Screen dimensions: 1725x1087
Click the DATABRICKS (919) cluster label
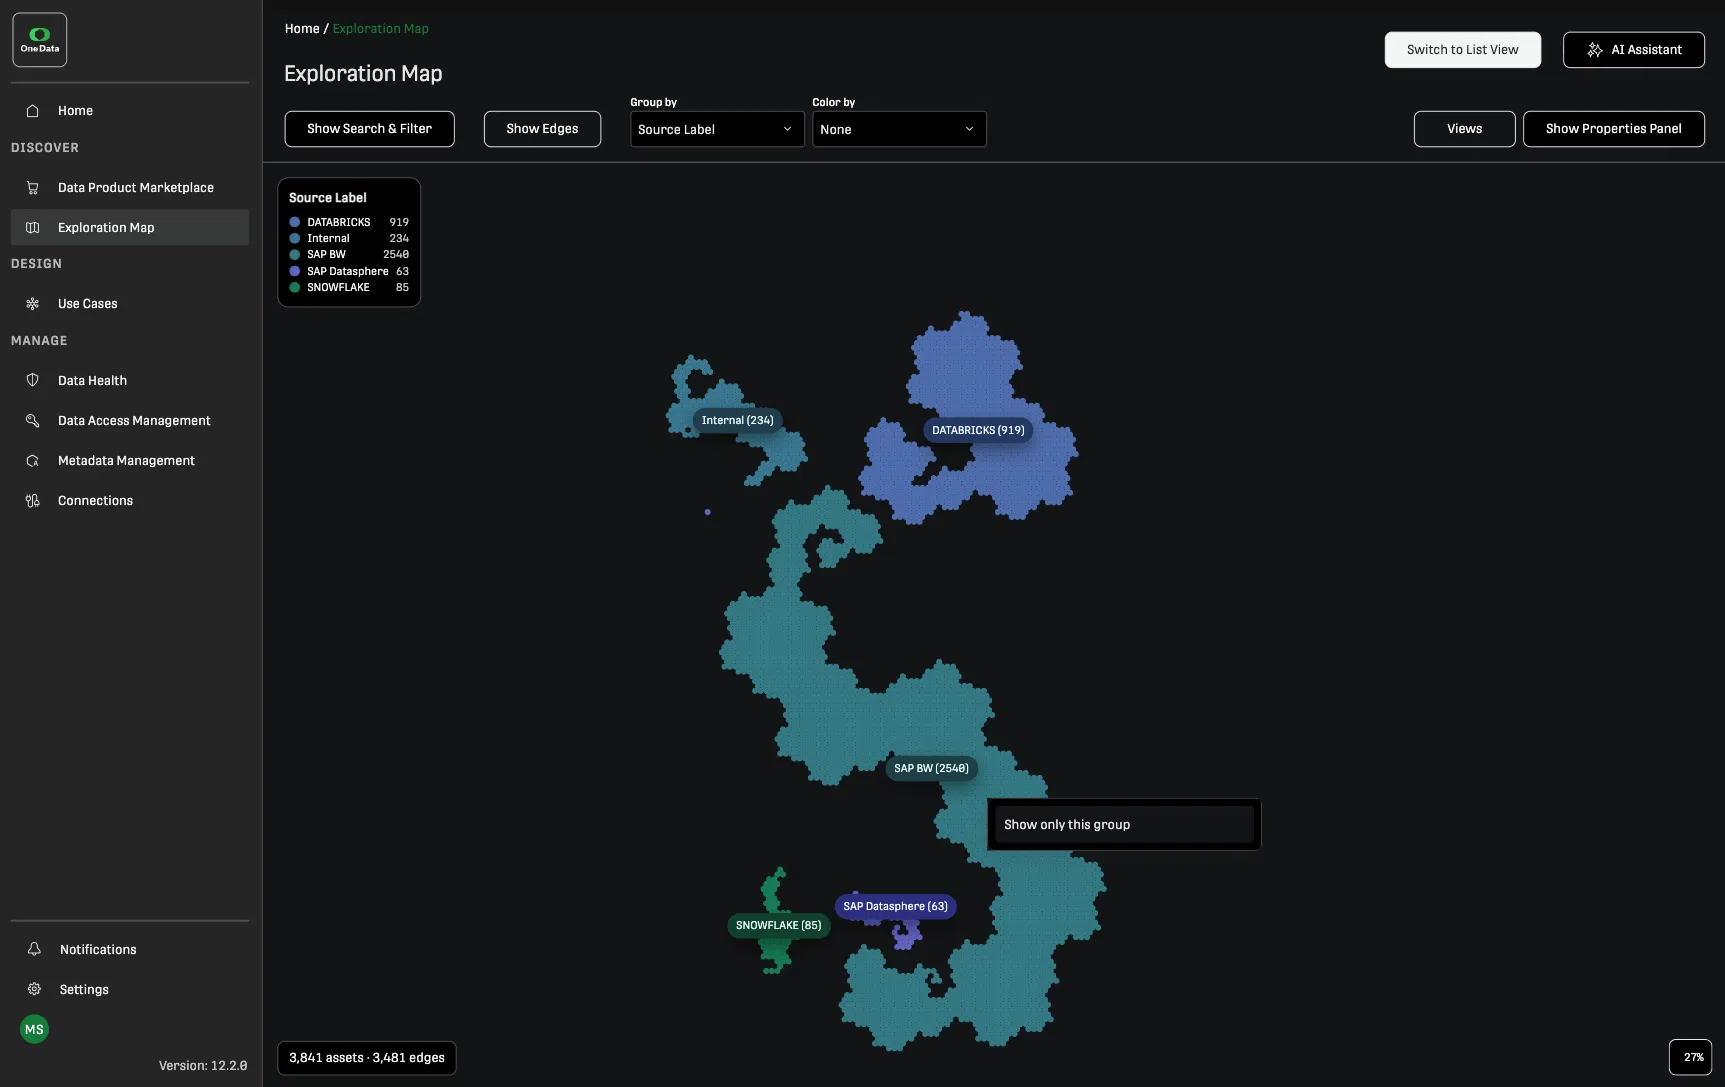(x=978, y=430)
